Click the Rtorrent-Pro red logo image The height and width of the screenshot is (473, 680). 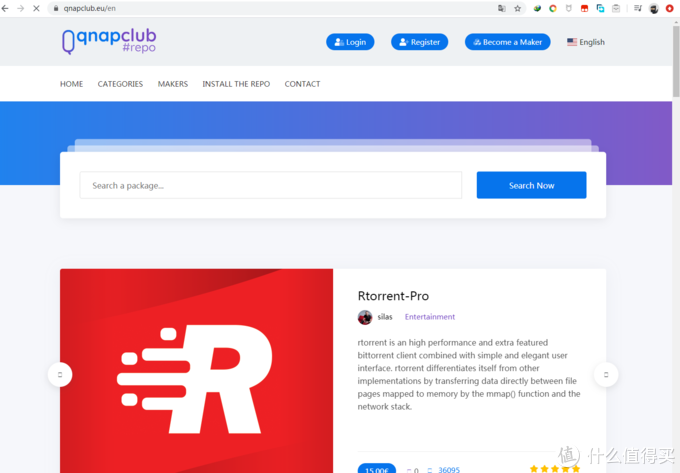[x=196, y=371]
